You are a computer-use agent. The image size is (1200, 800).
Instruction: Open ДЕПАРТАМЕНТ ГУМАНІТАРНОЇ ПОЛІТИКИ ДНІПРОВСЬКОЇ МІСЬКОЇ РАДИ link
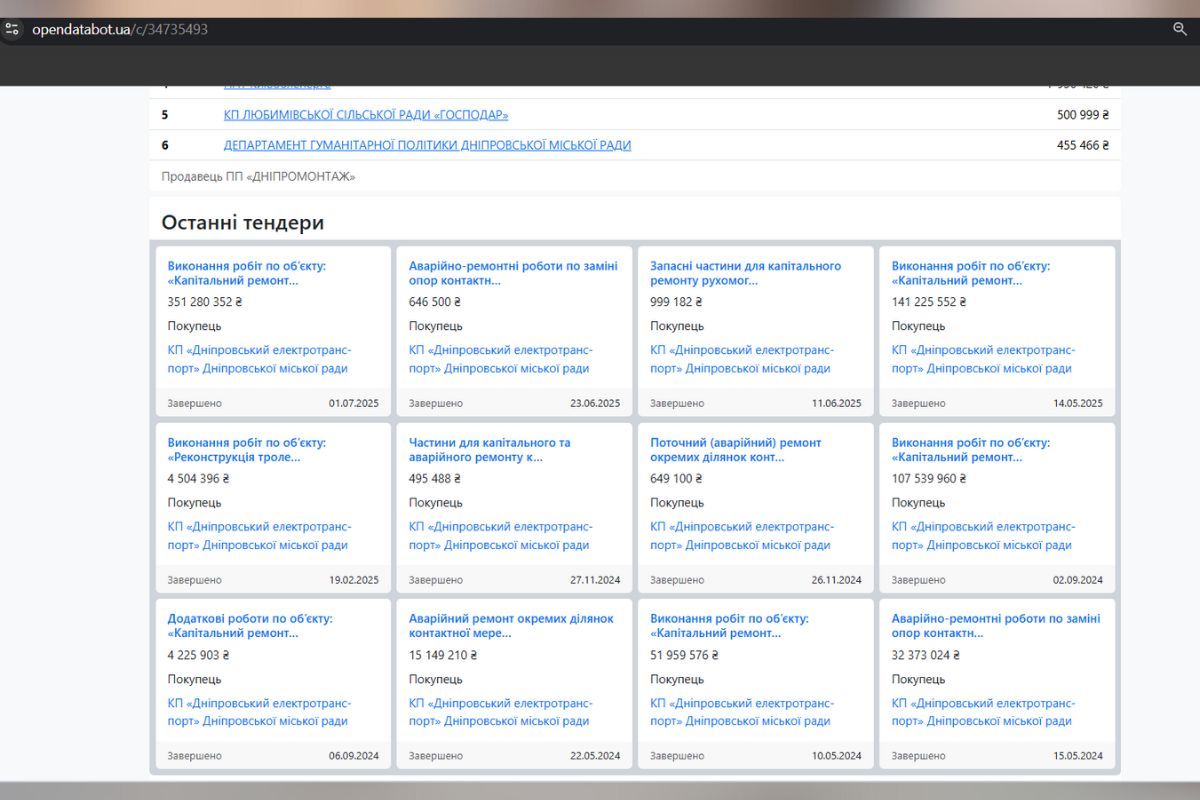[x=427, y=145]
